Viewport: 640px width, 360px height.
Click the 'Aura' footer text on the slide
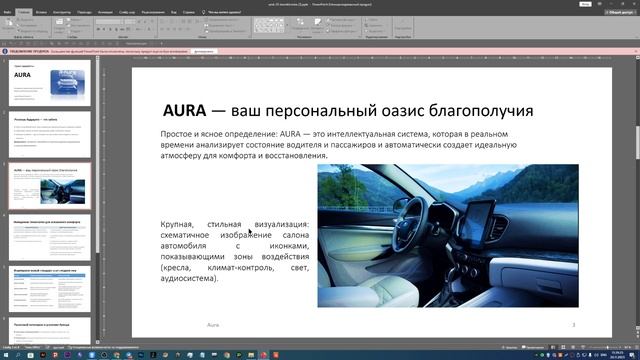coord(213,325)
